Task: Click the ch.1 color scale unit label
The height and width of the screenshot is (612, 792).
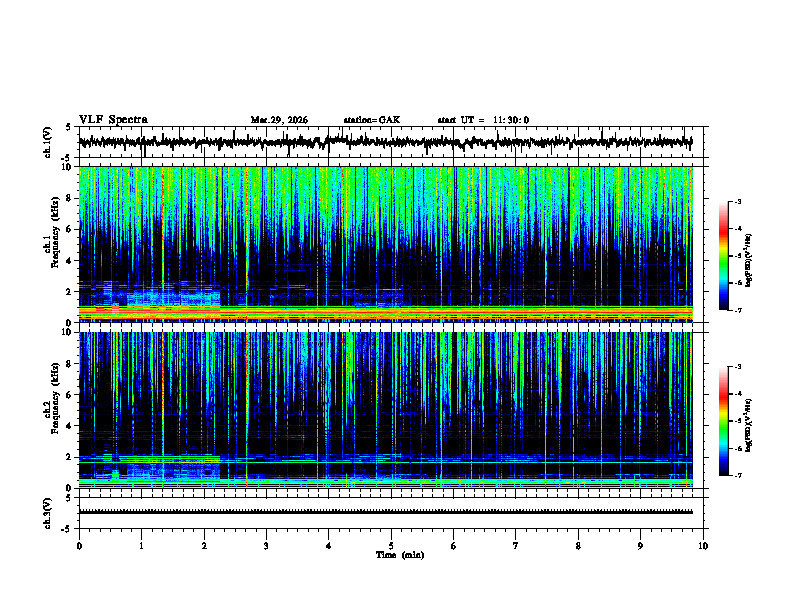Action: 749,260
